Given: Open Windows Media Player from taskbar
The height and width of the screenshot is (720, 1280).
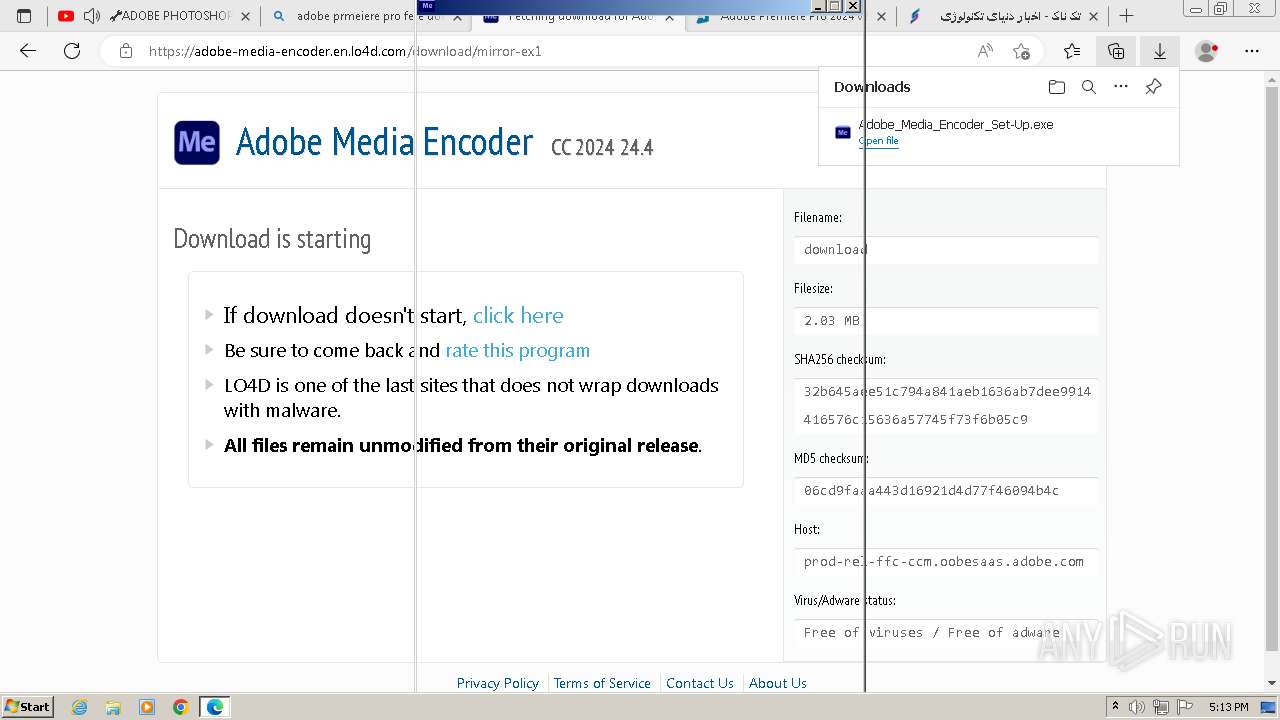Looking at the screenshot, I should coord(147,707).
